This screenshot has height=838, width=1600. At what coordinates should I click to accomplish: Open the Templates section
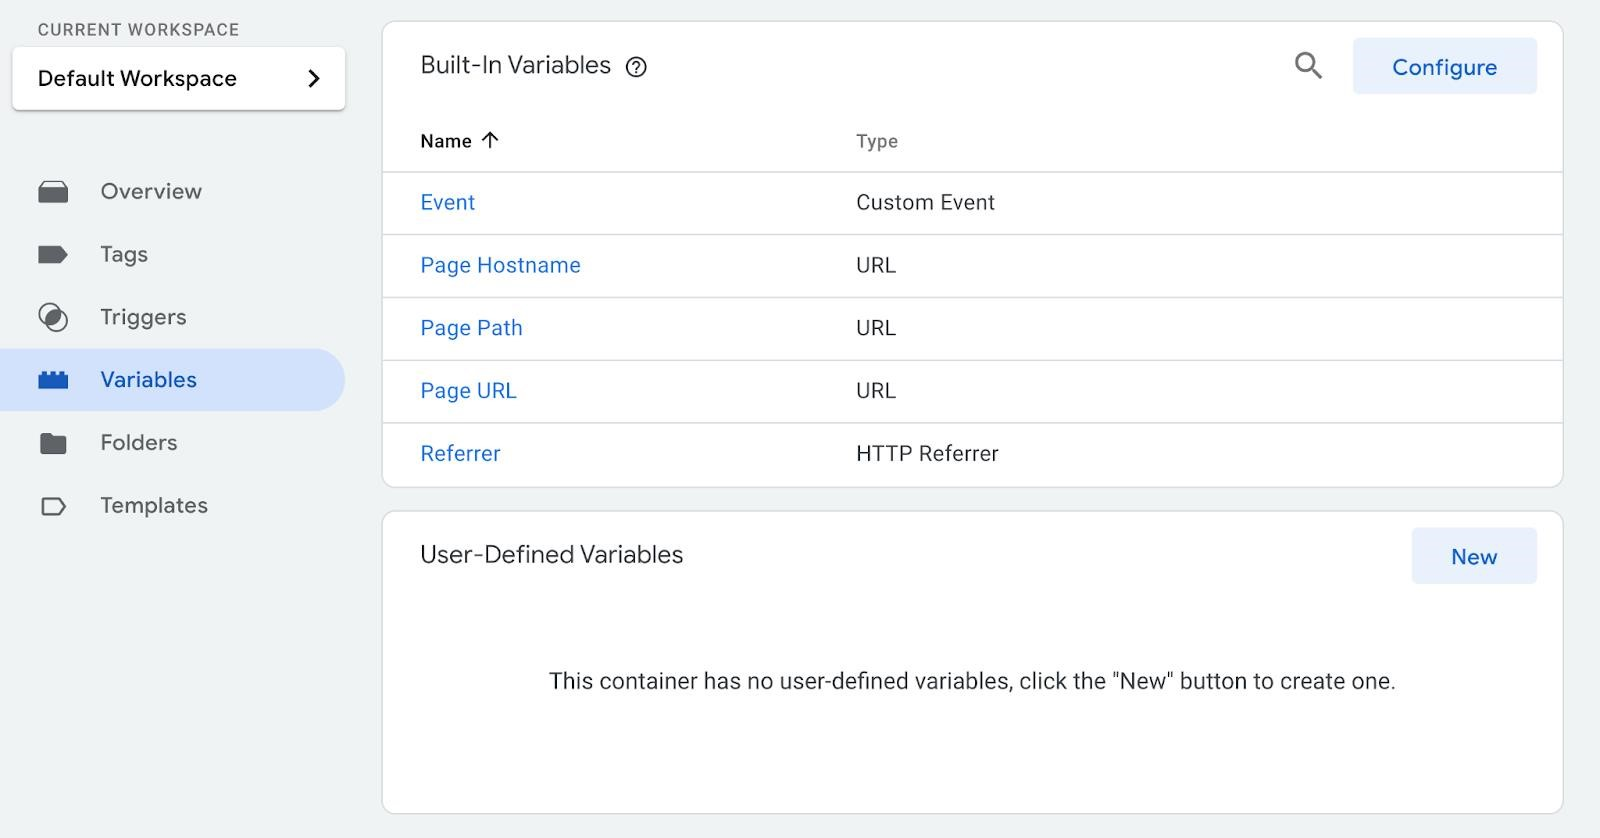coord(154,506)
